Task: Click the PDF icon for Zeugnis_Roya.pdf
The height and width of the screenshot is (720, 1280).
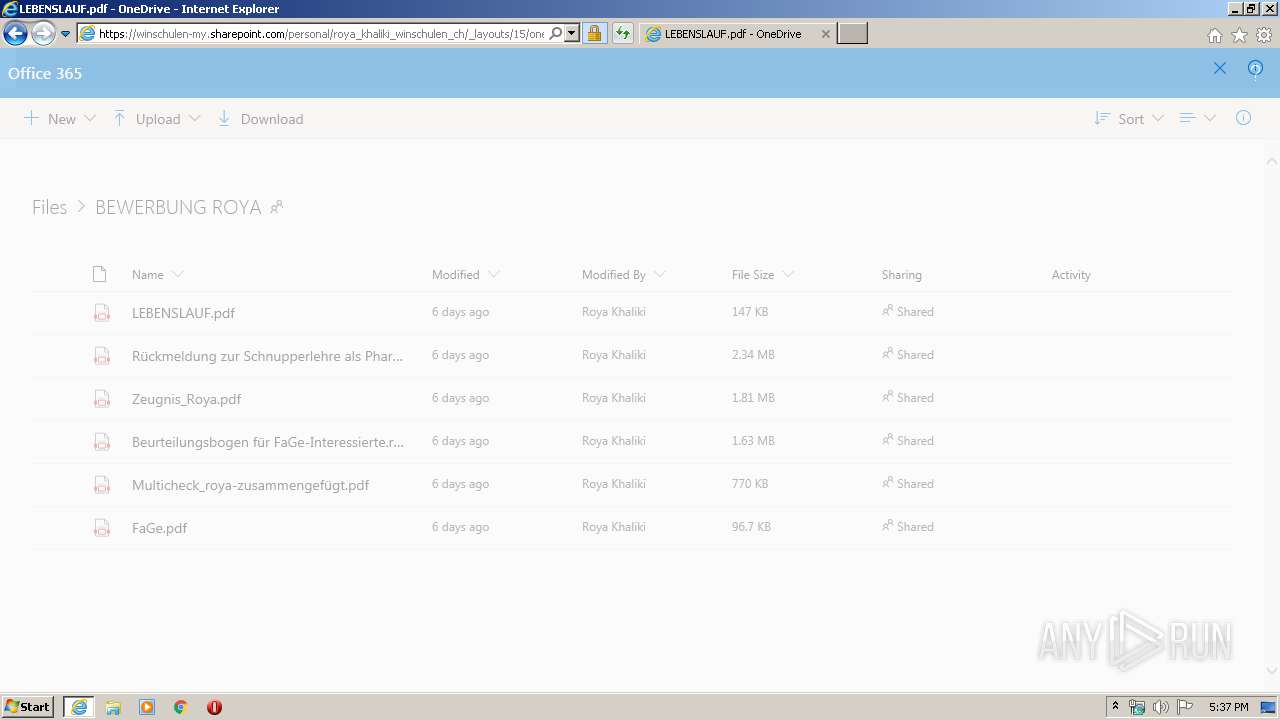Action: coord(101,398)
